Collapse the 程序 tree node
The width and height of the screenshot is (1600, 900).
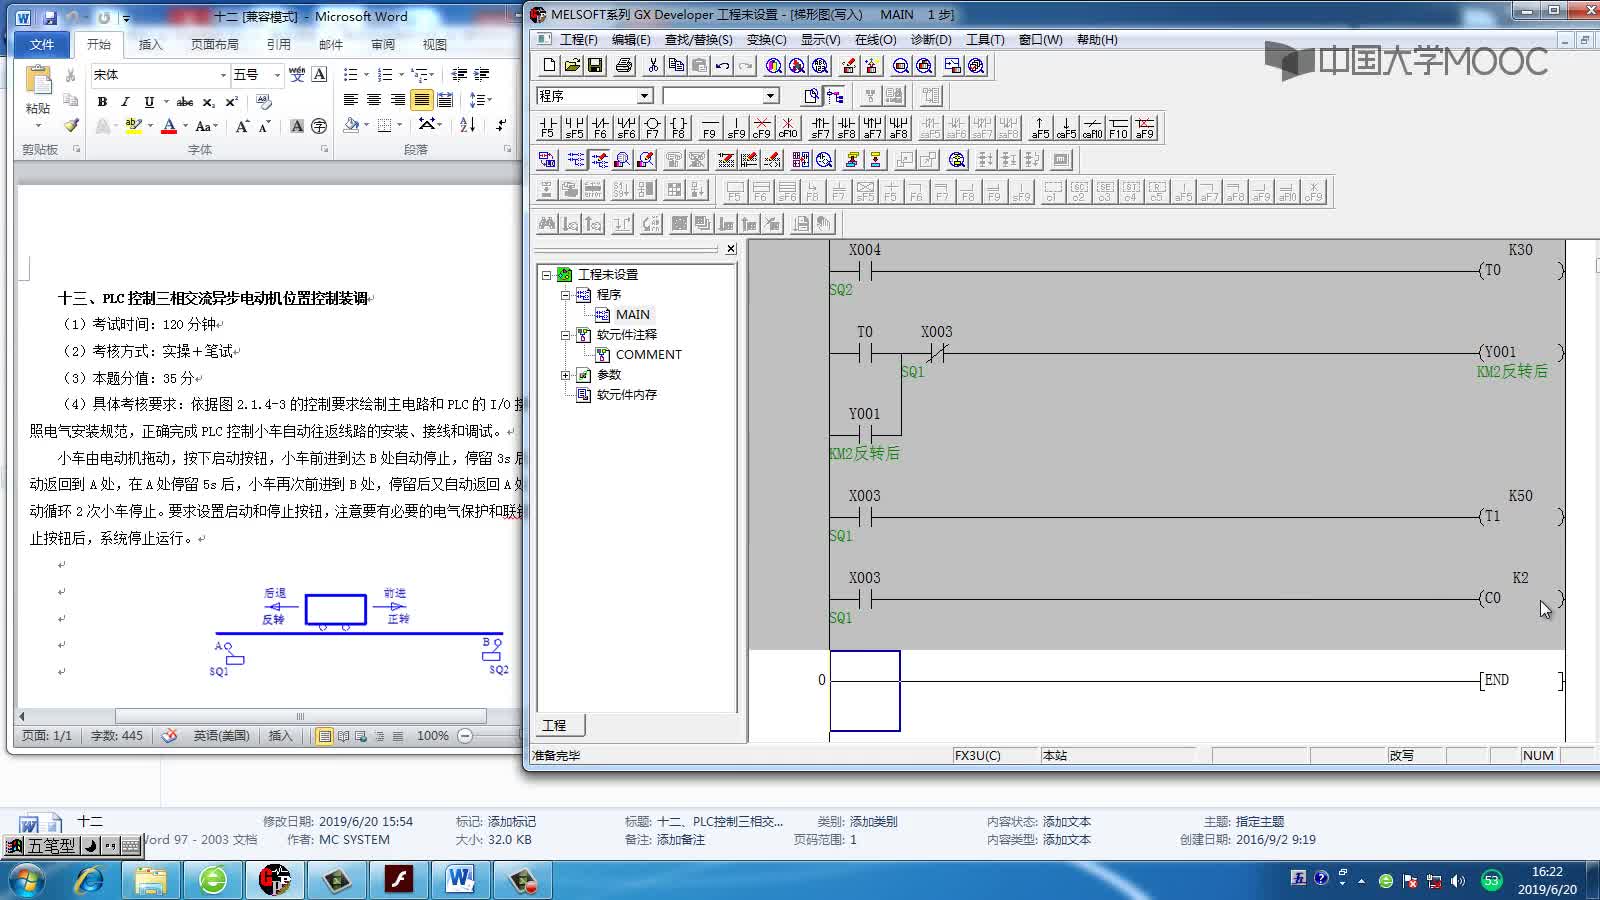565,294
